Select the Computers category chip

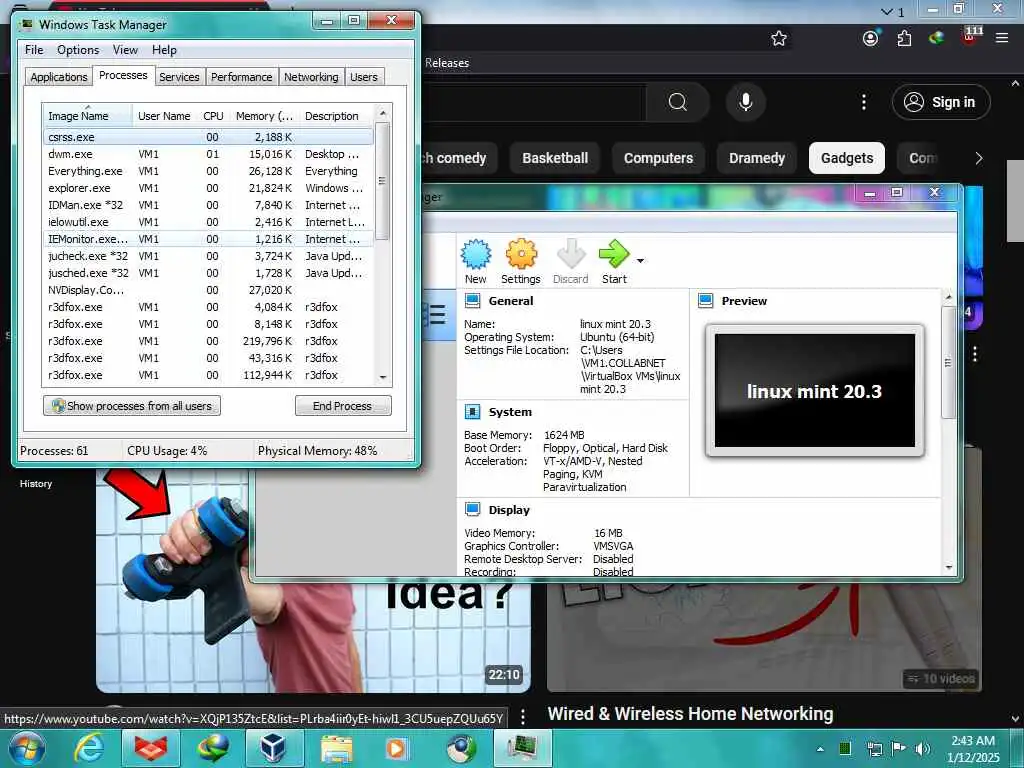658,158
